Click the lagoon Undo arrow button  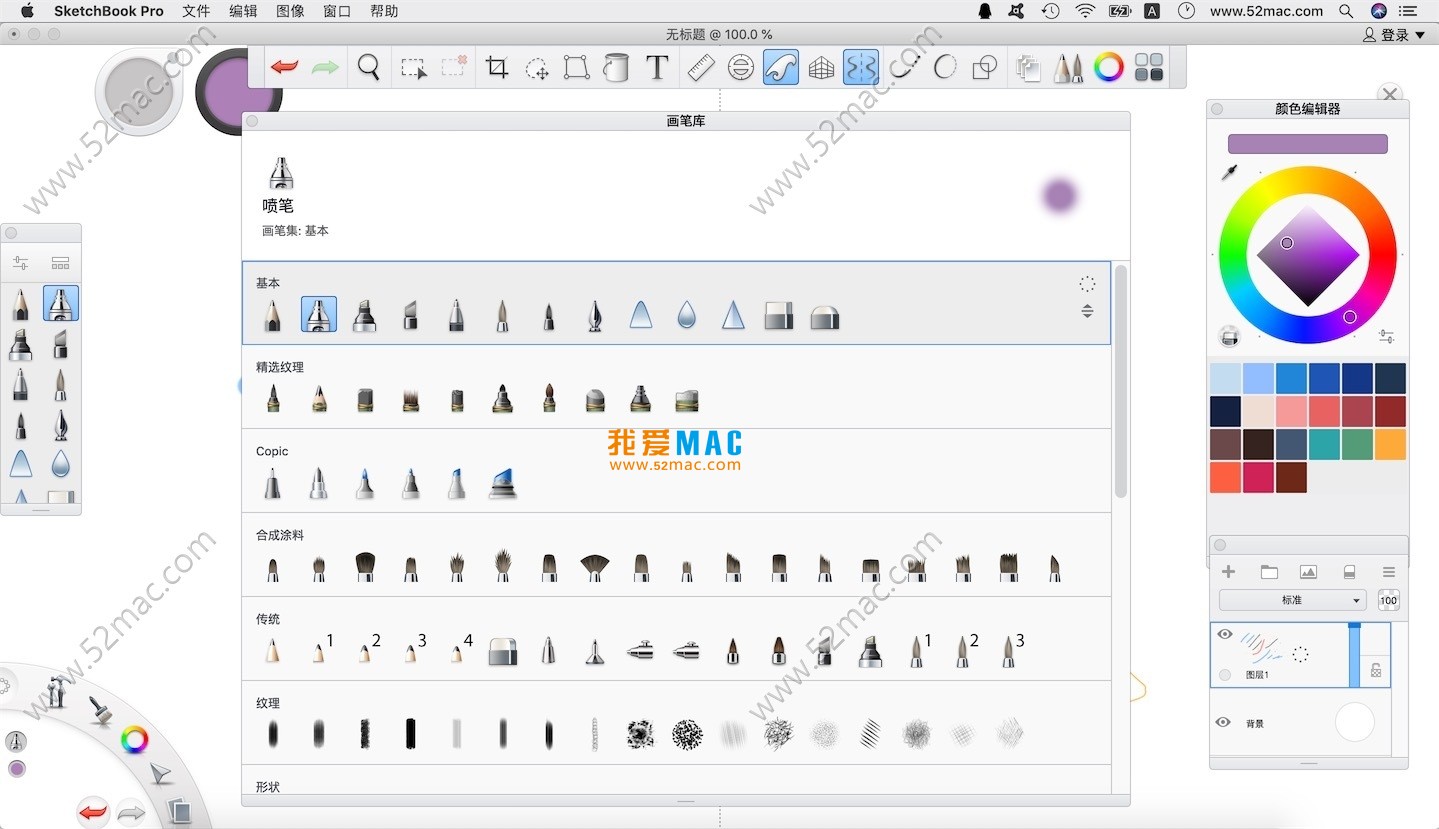point(93,811)
